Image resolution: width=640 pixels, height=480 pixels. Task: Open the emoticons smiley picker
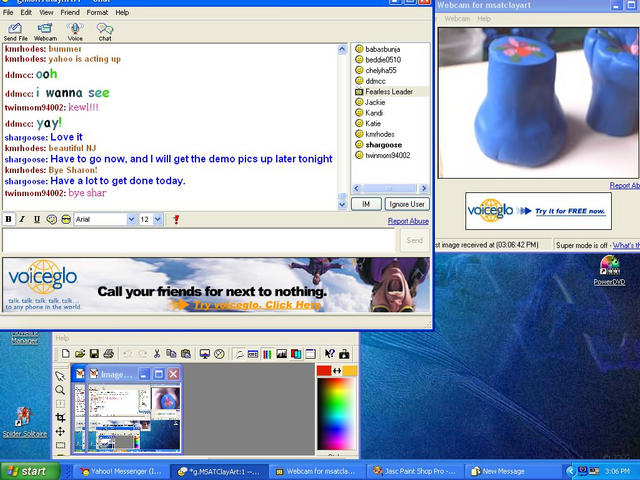pos(51,219)
